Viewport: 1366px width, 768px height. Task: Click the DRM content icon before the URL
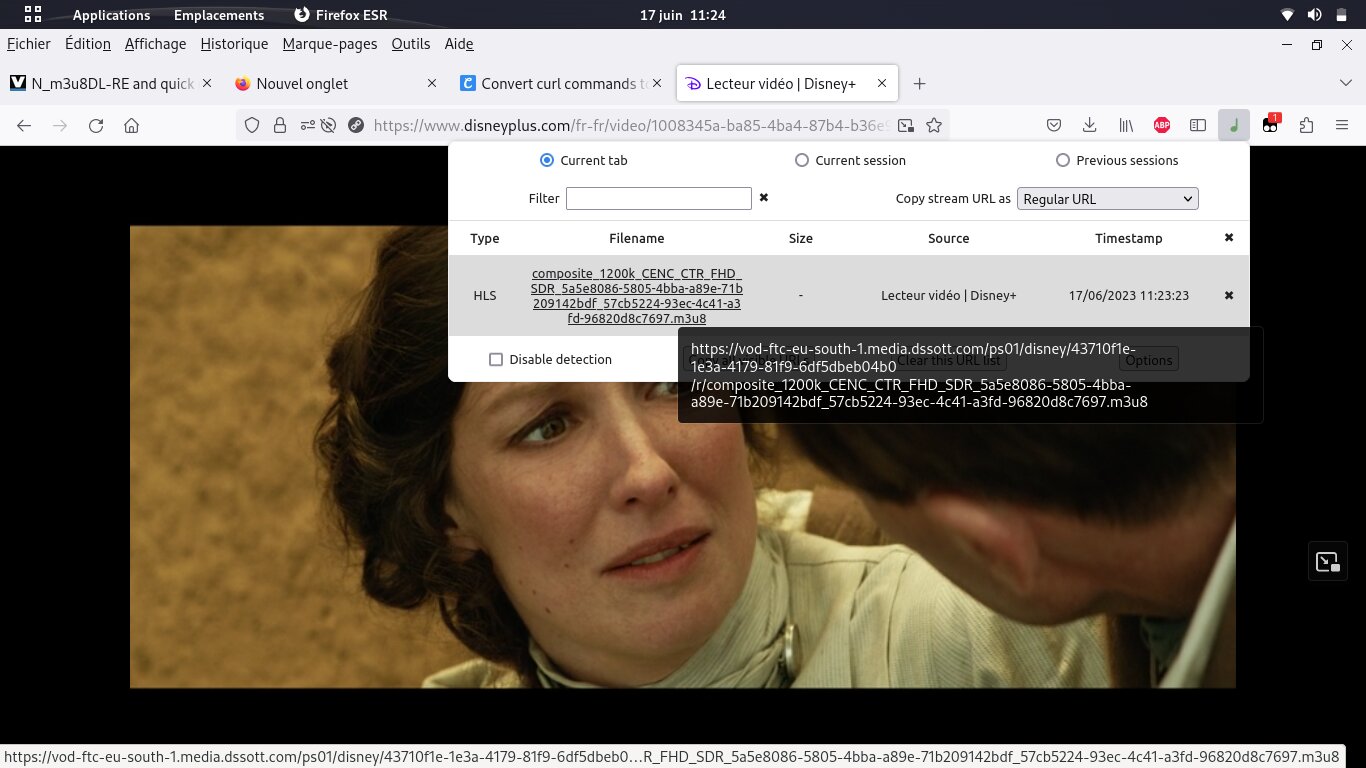tap(355, 125)
